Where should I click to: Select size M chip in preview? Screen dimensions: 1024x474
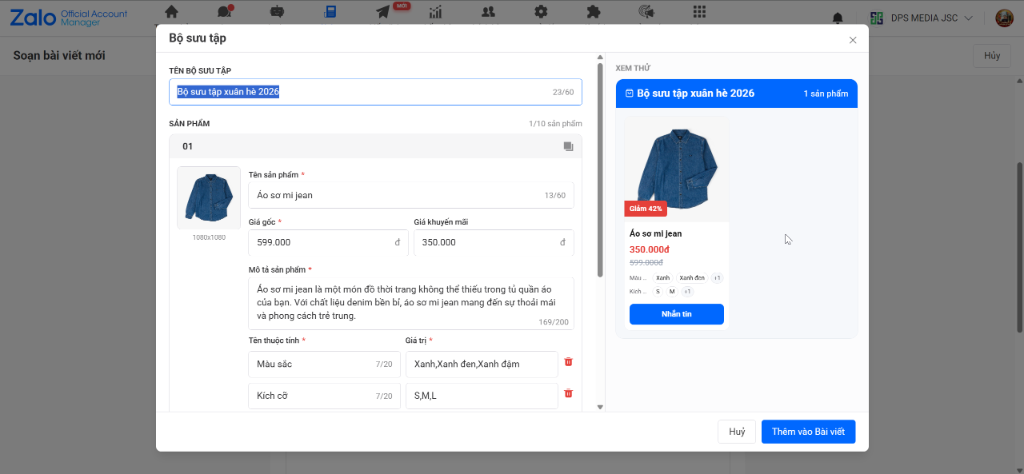(672, 291)
